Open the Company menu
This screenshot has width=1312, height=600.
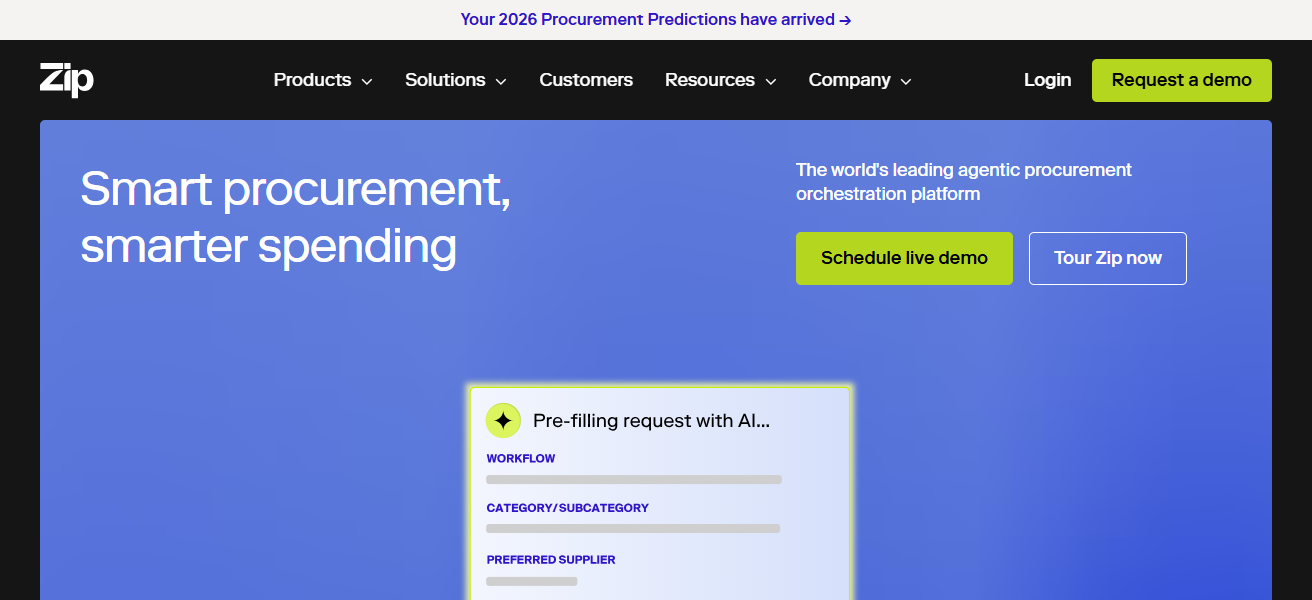[849, 80]
